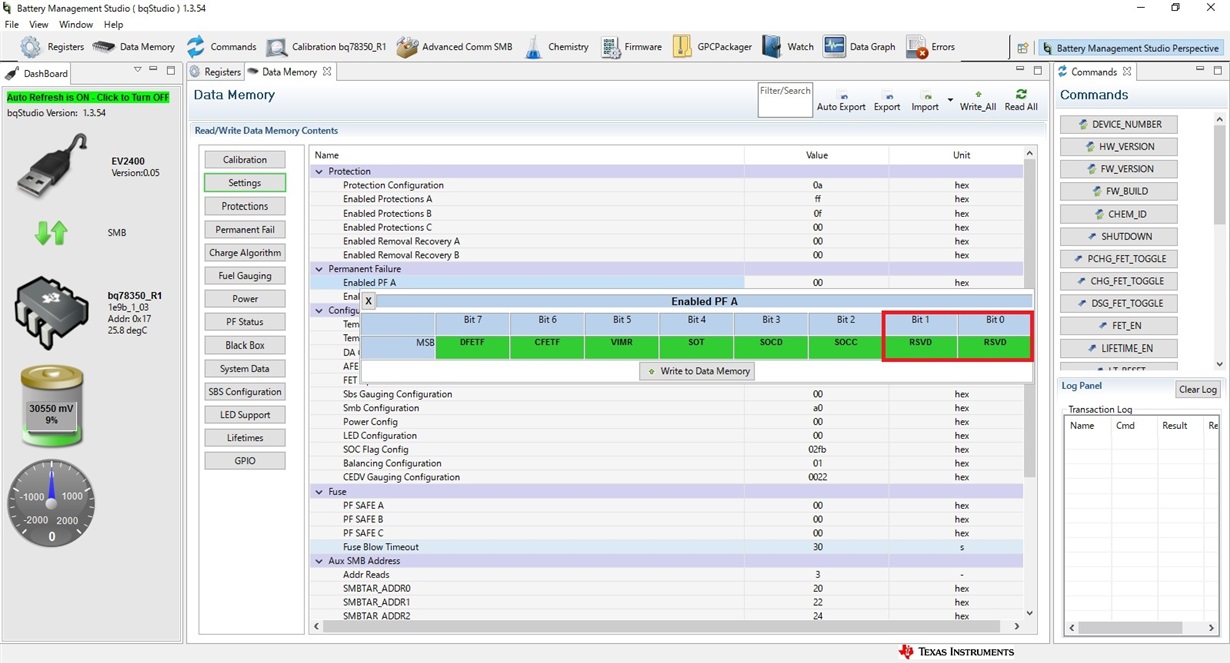Screen dimensions: 1230x663
Task: Open the Calibration data memory category
Action: coord(245,160)
